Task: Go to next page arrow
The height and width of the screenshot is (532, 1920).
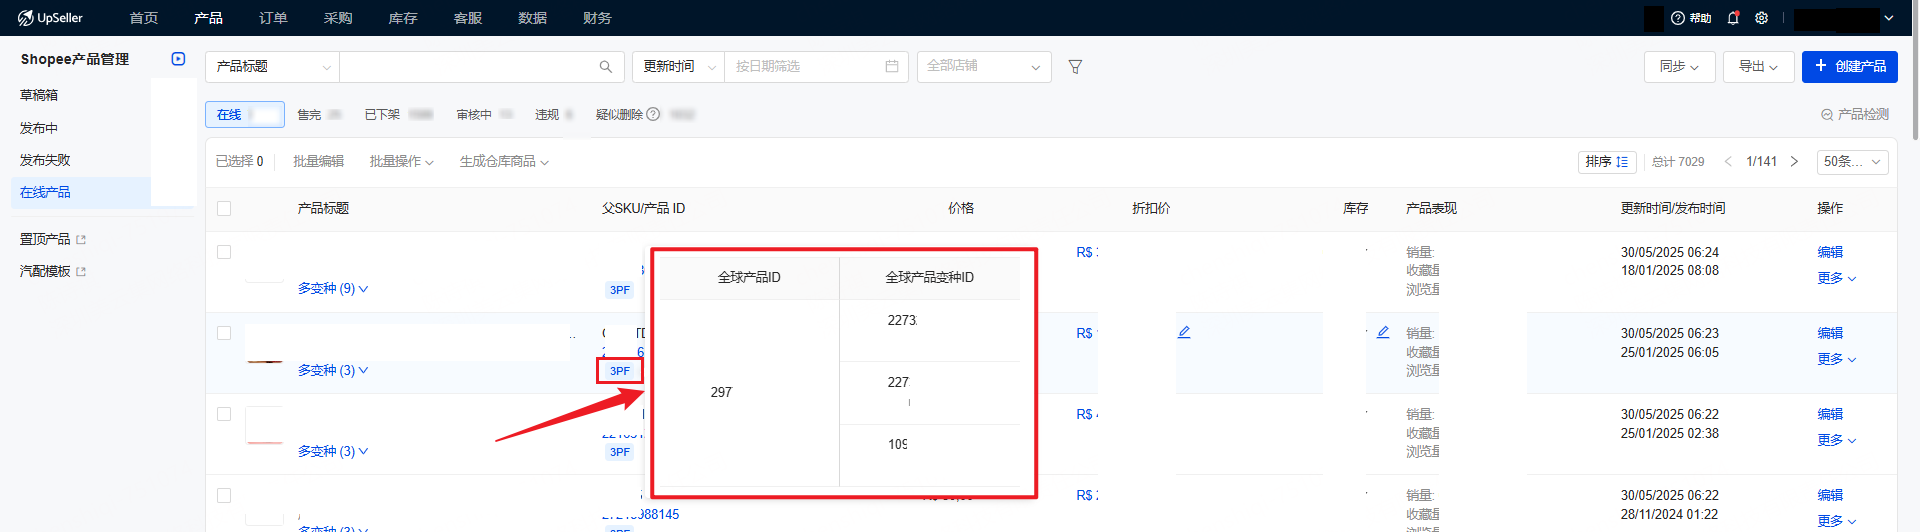Action: pyautogui.click(x=1794, y=161)
